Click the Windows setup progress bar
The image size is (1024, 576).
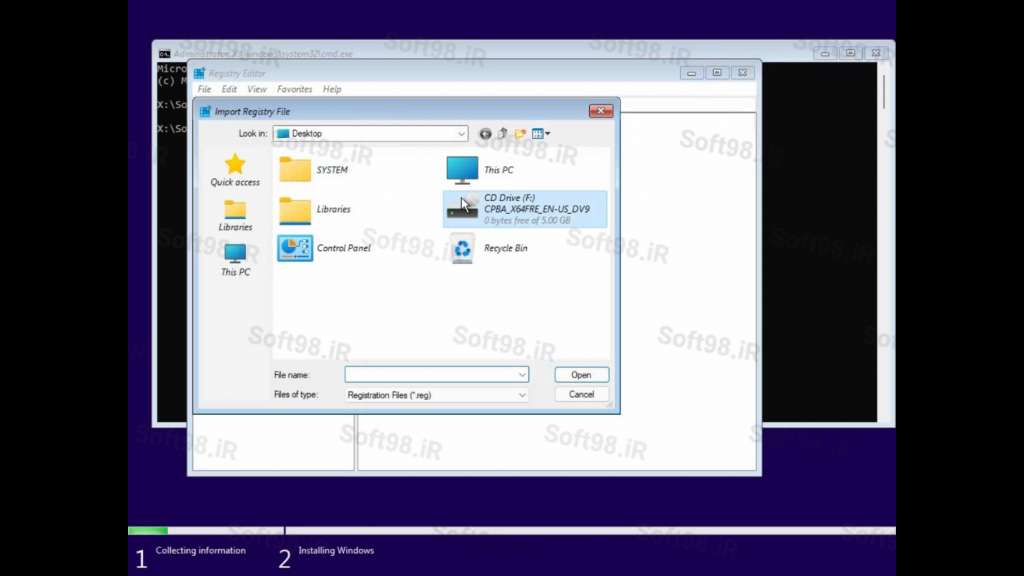pyautogui.click(x=512, y=530)
